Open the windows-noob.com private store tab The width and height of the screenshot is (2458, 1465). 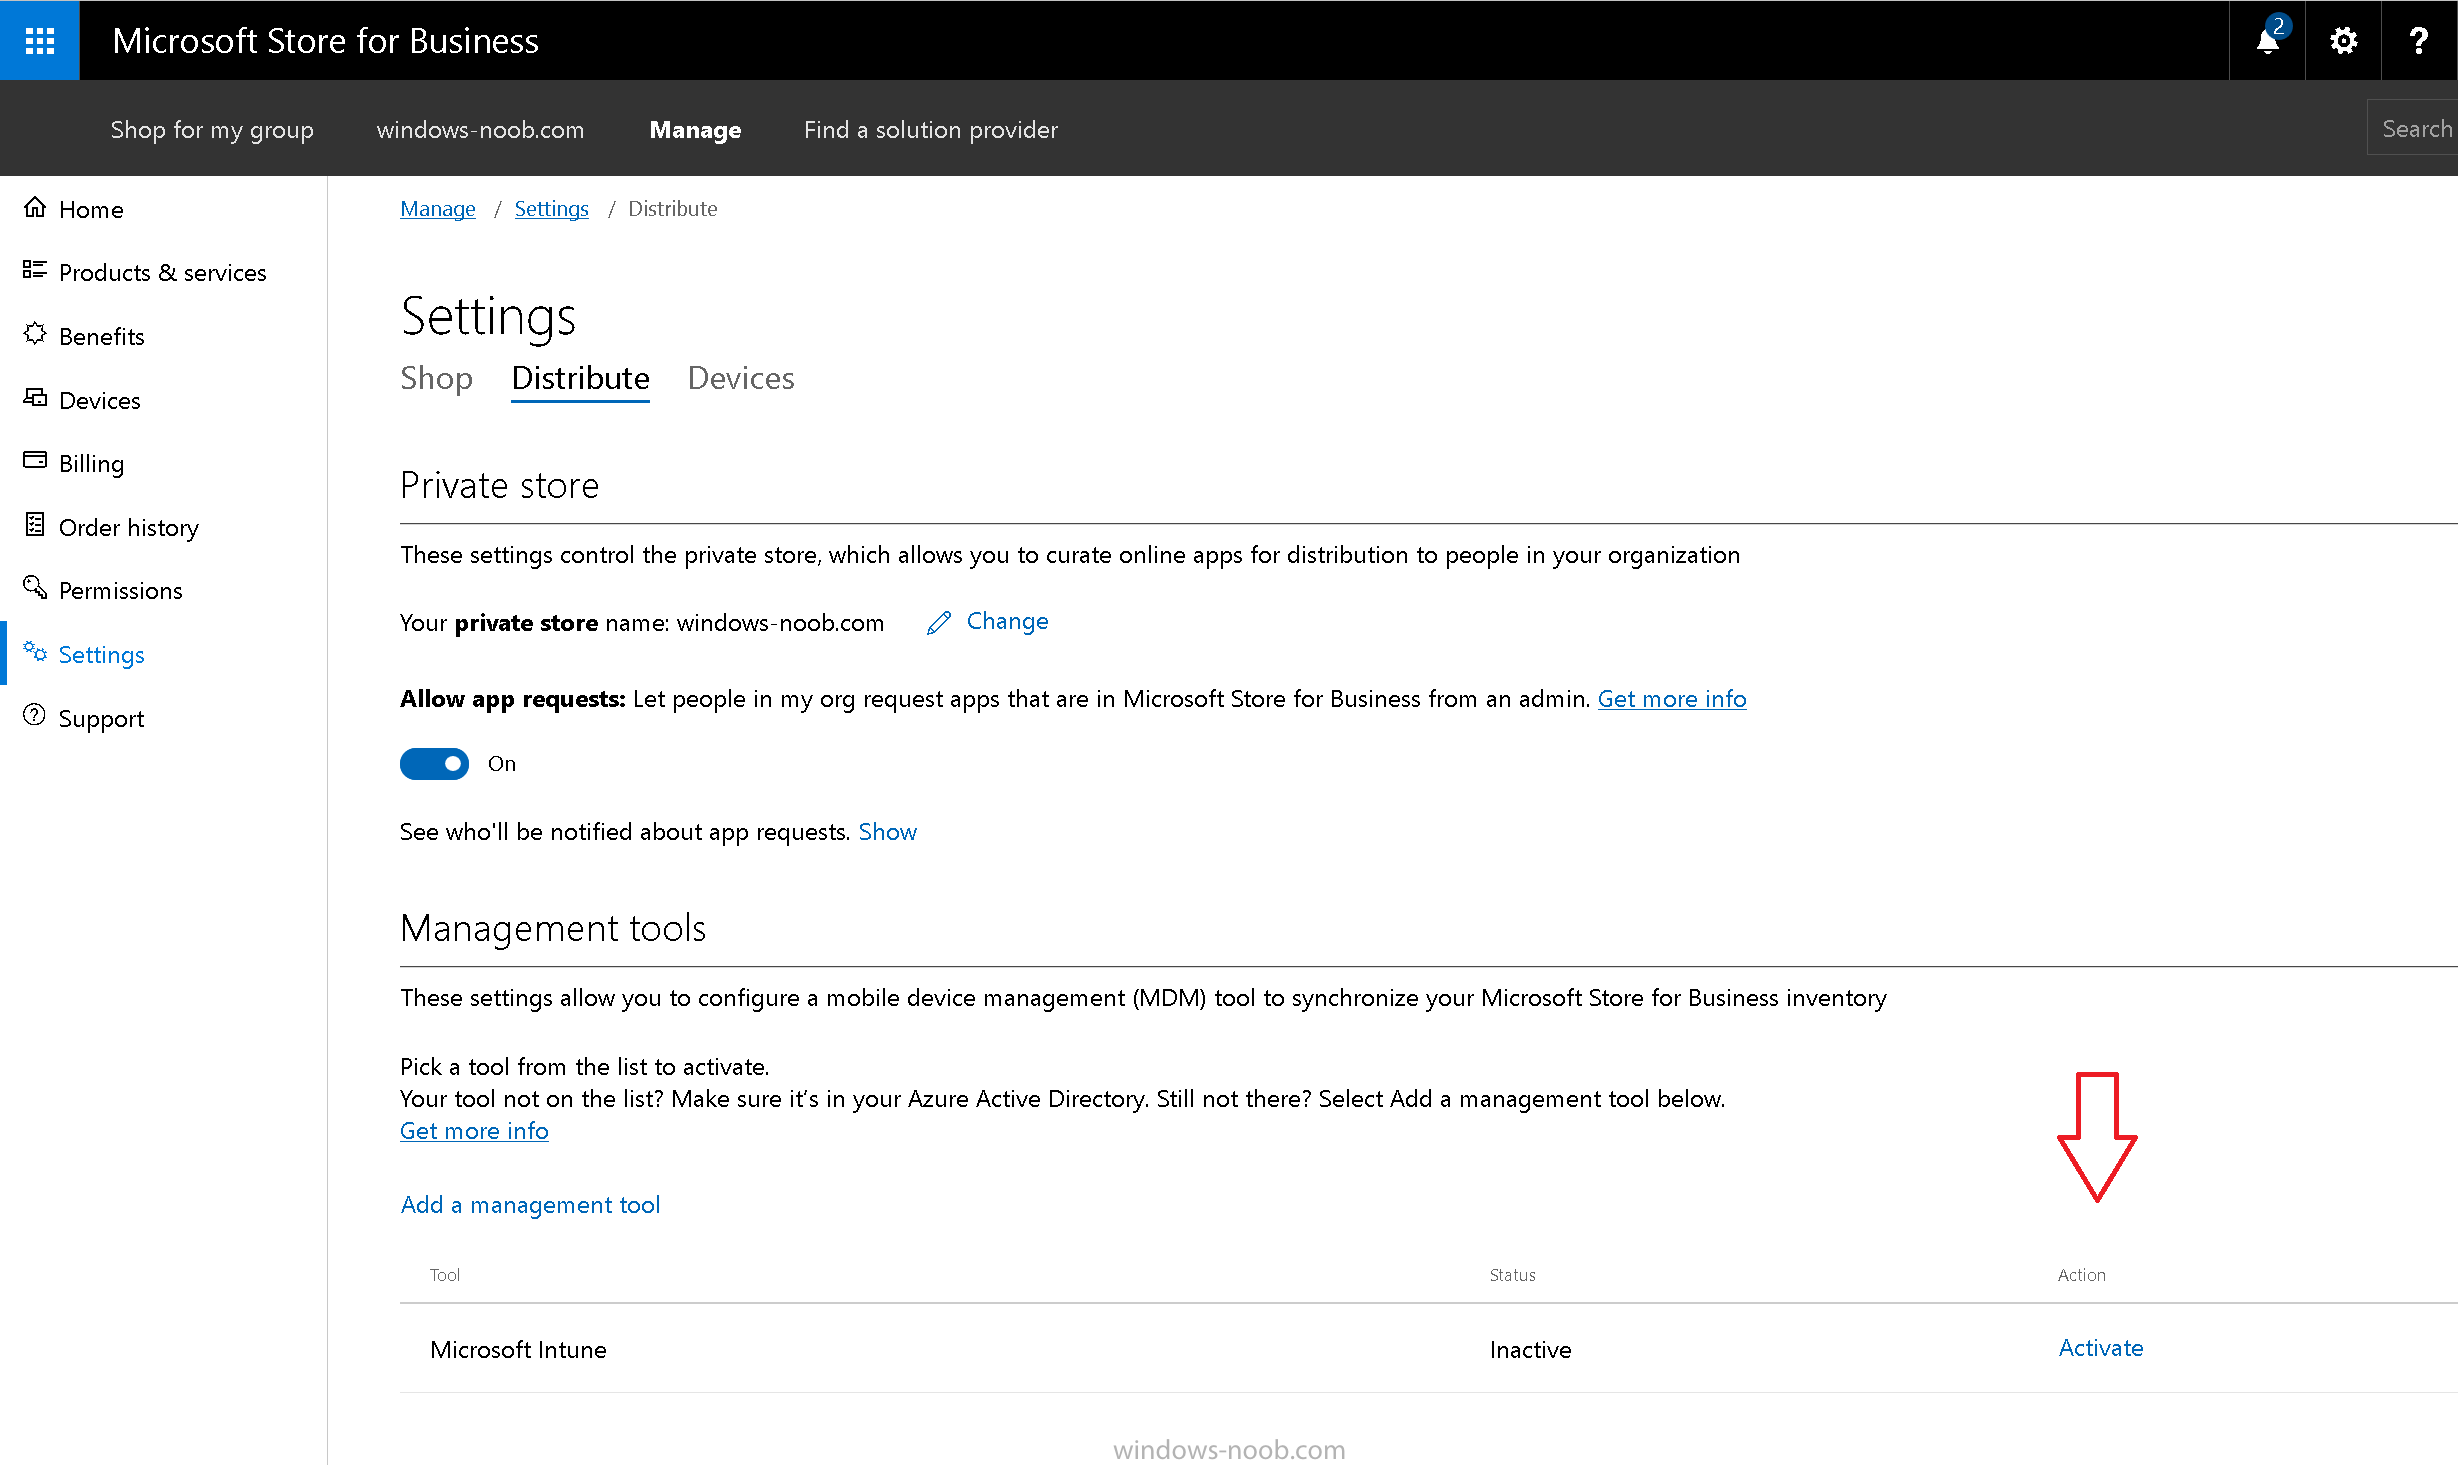(480, 130)
